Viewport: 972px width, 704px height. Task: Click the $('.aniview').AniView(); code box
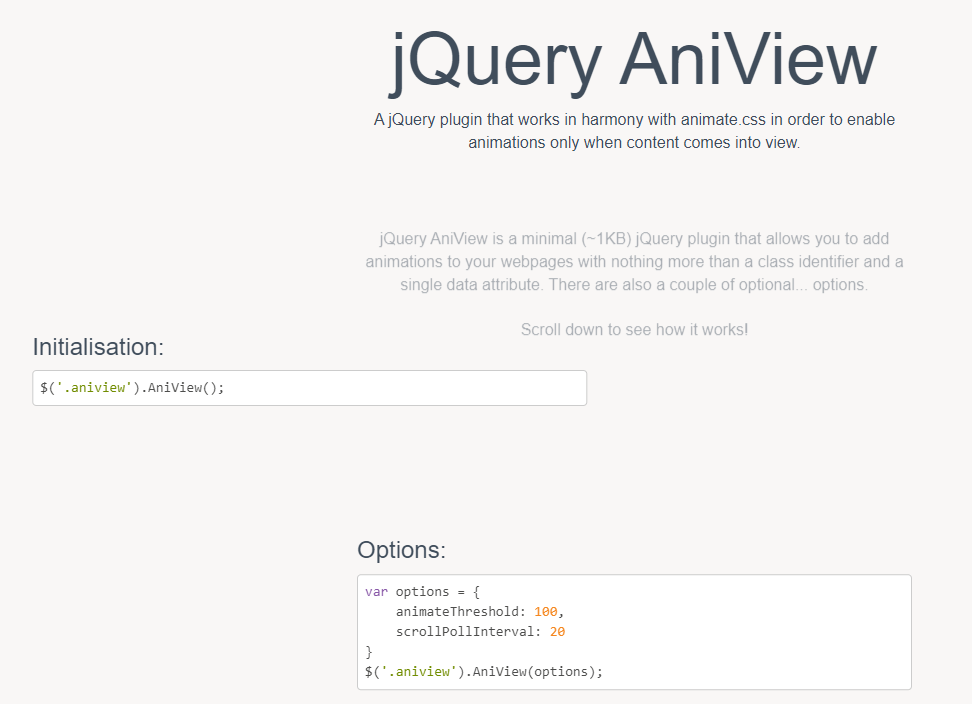click(309, 388)
